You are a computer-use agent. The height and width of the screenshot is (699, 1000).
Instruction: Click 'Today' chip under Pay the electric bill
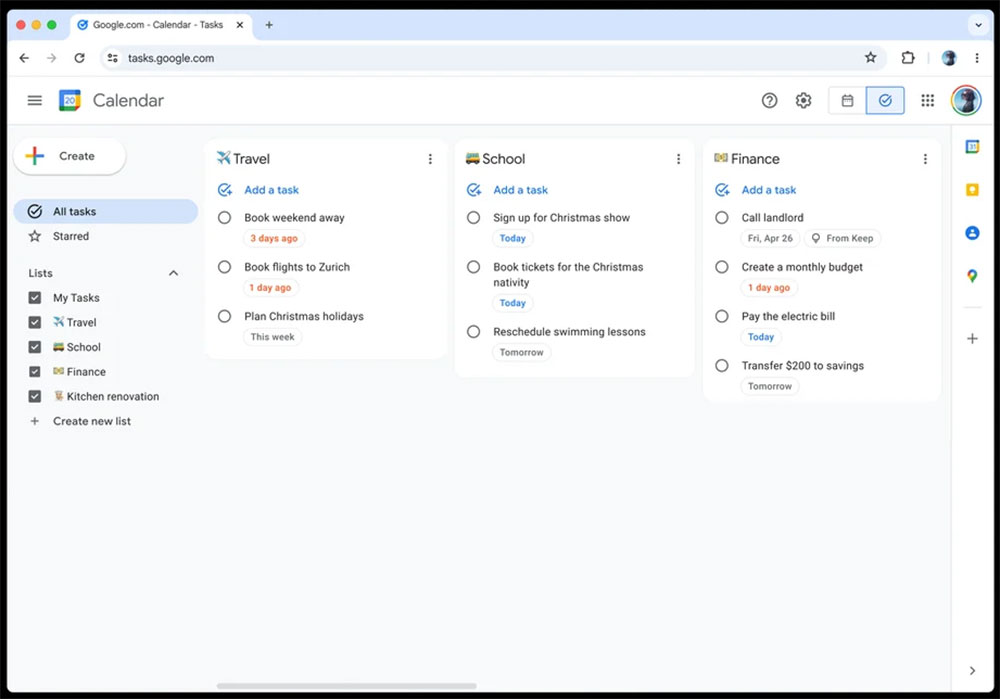[x=760, y=337]
